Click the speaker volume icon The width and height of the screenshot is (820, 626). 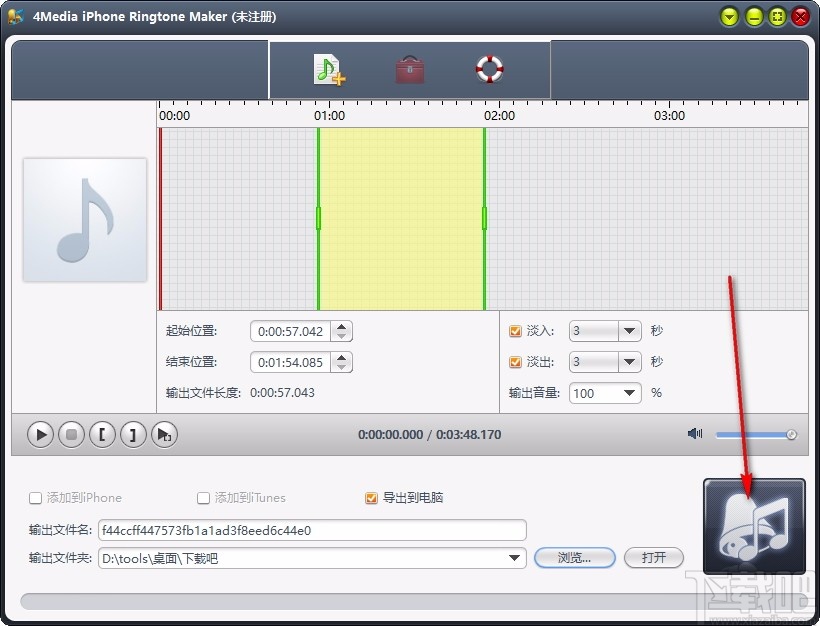(696, 434)
